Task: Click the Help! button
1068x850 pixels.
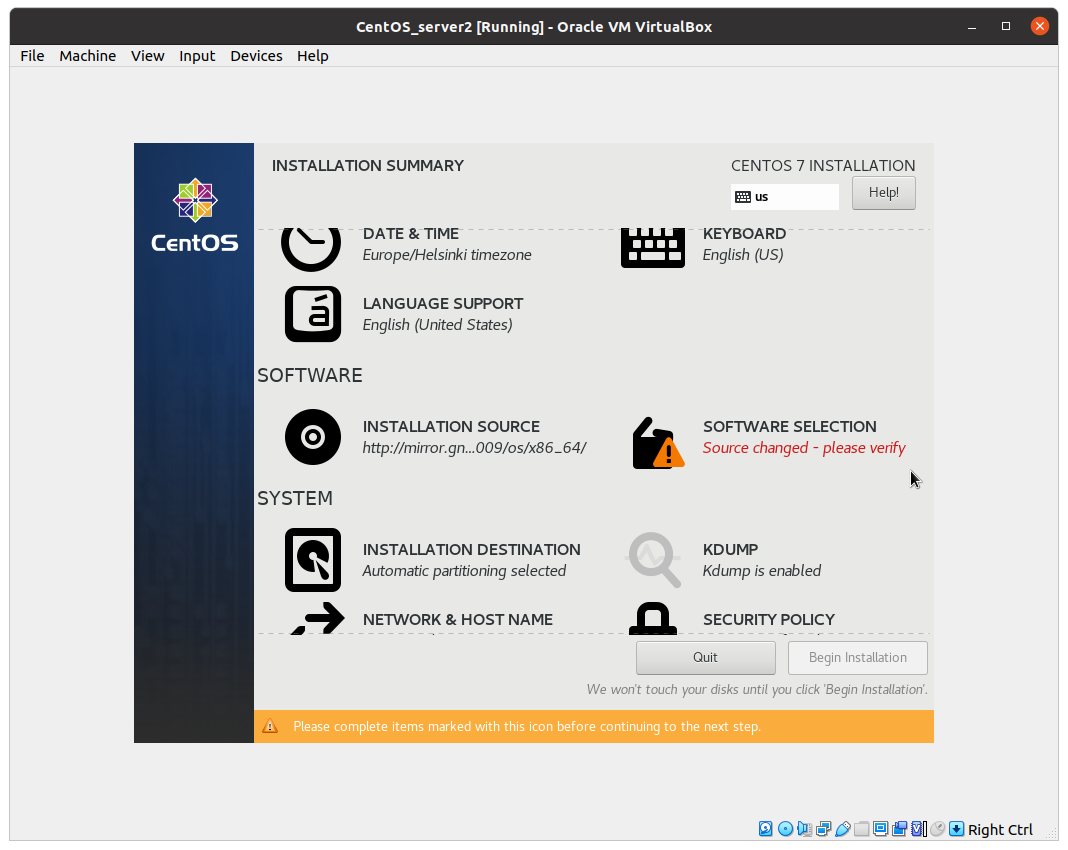Action: 883,193
